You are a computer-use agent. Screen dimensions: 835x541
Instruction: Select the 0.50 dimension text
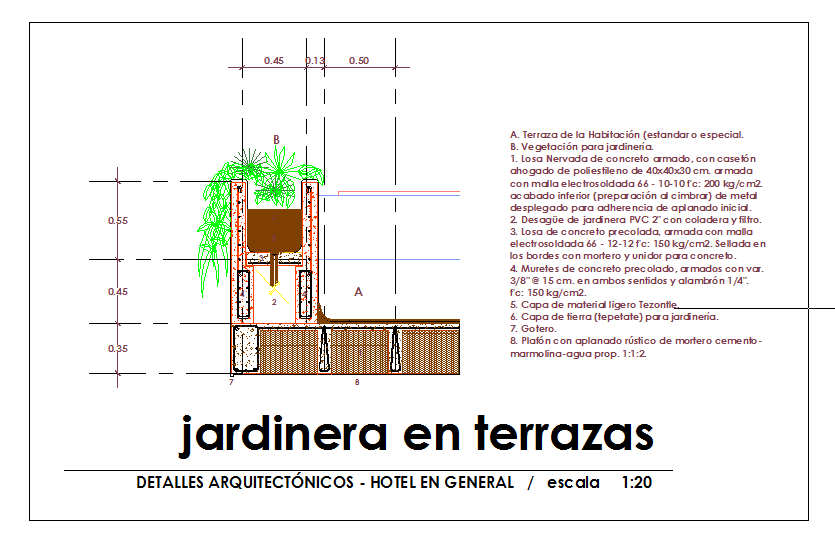coord(359,61)
